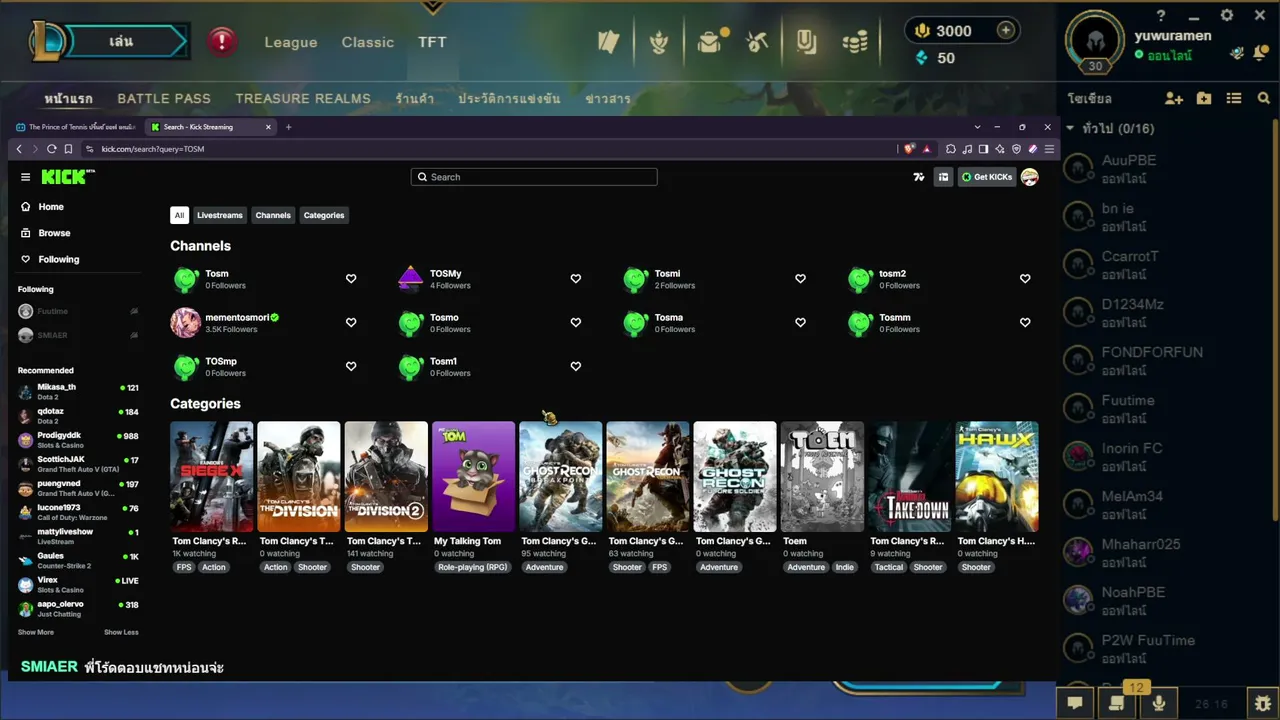This screenshot has height=720, width=1280.
Task: Click League Play button
Action: (120, 42)
